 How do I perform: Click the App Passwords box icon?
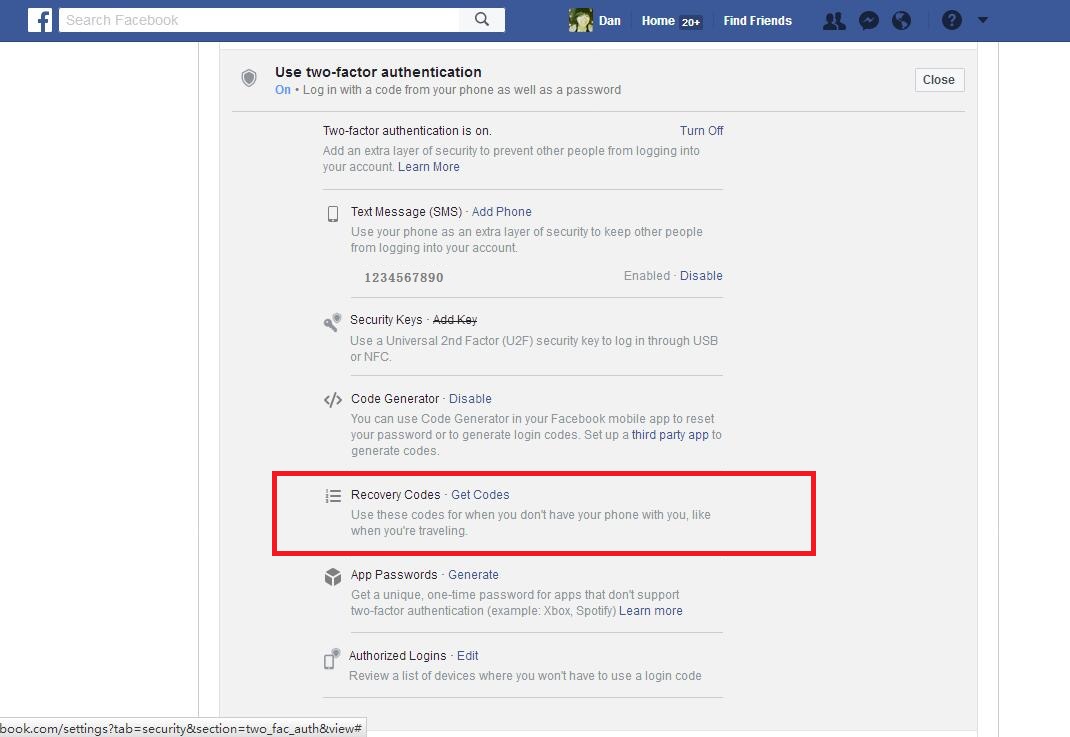pos(333,577)
